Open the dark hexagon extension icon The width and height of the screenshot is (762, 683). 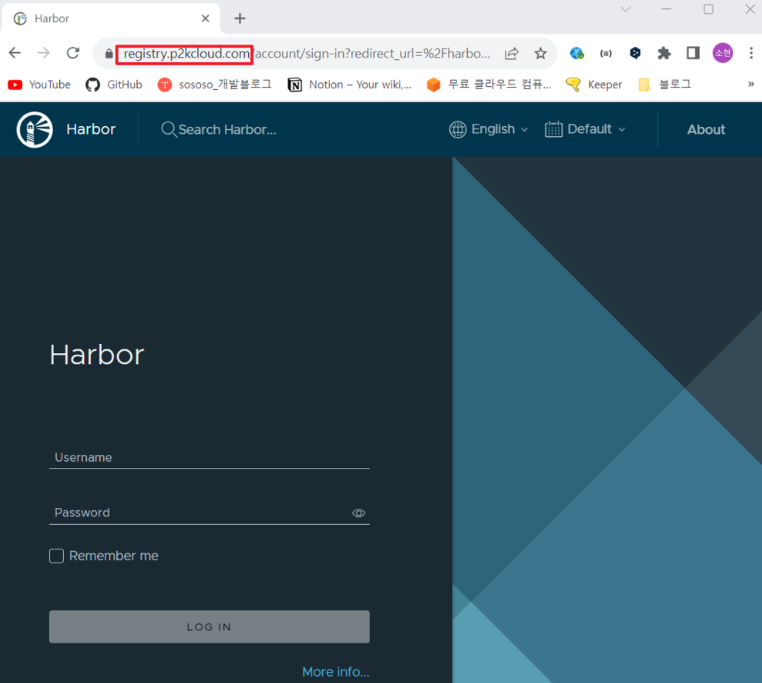[x=635, y=53]
